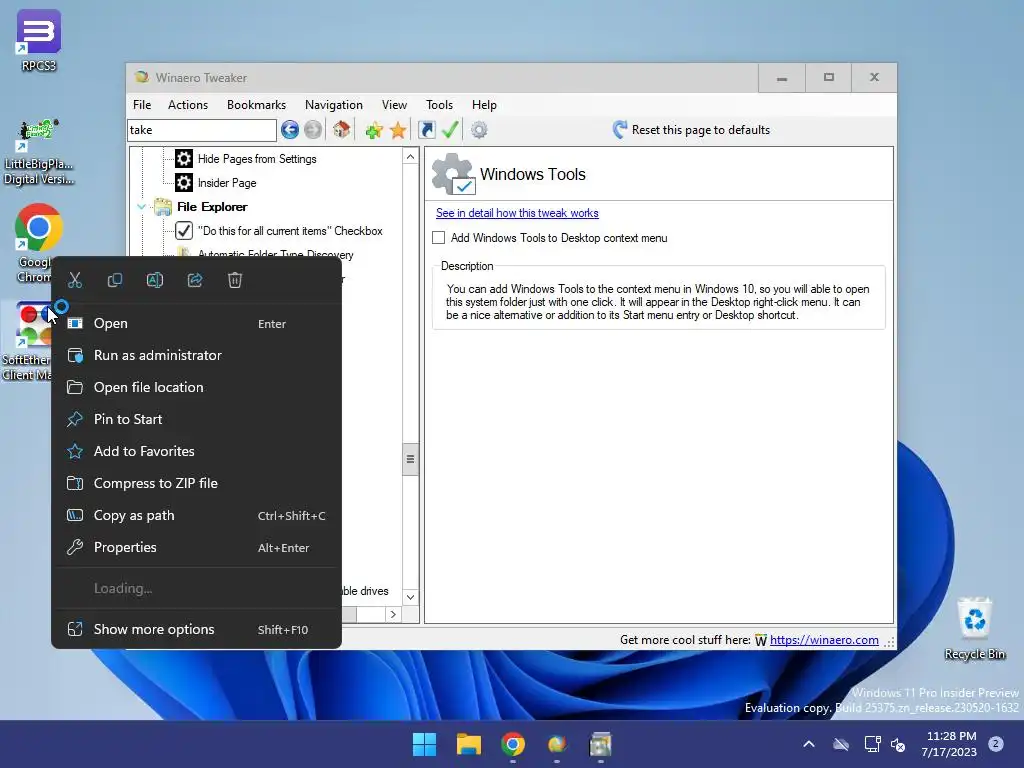Open the Tools menu

click(x=440, y=105)
